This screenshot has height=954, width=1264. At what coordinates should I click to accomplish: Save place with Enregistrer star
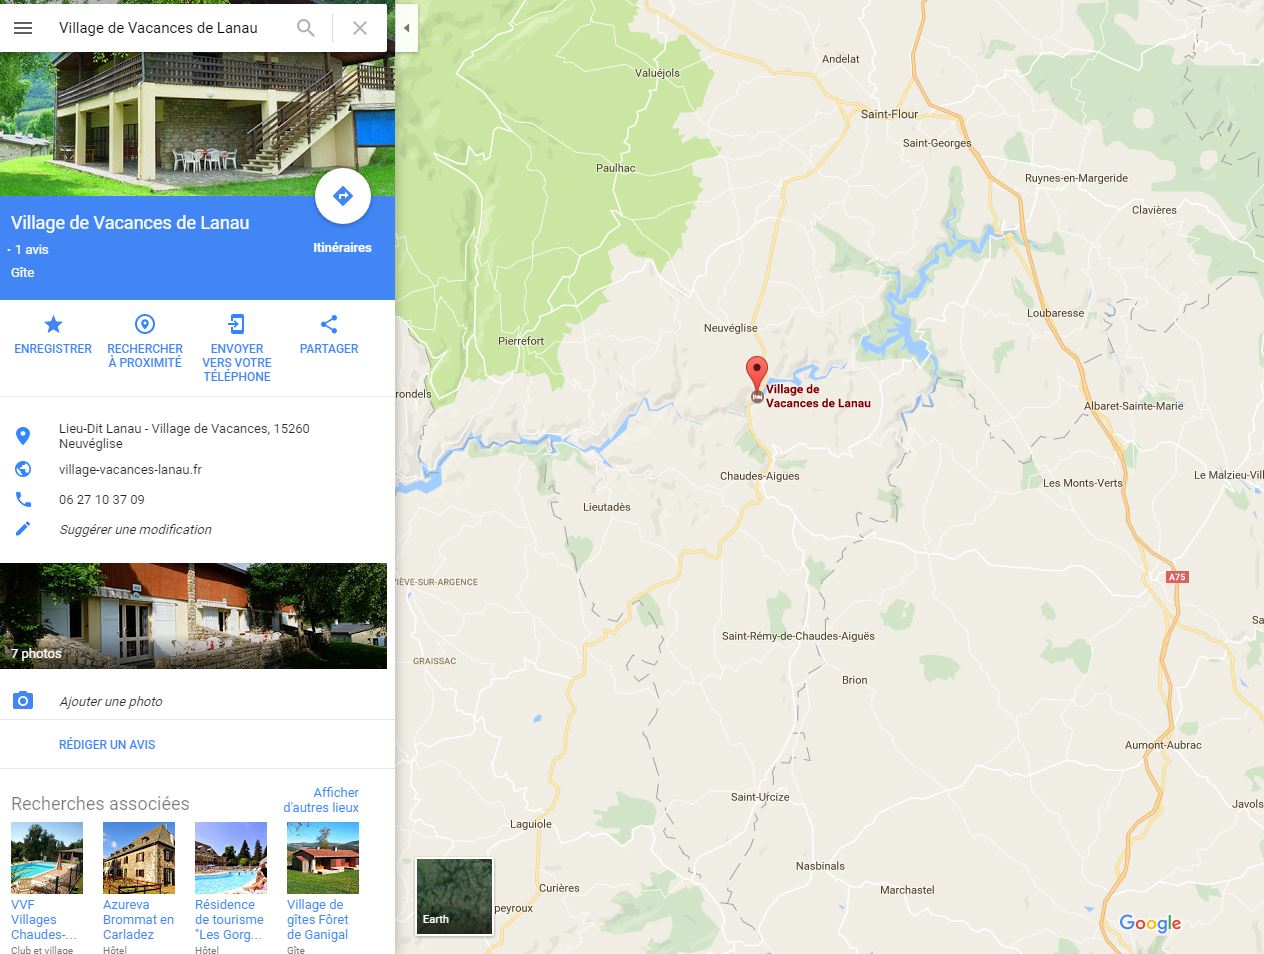53,335
